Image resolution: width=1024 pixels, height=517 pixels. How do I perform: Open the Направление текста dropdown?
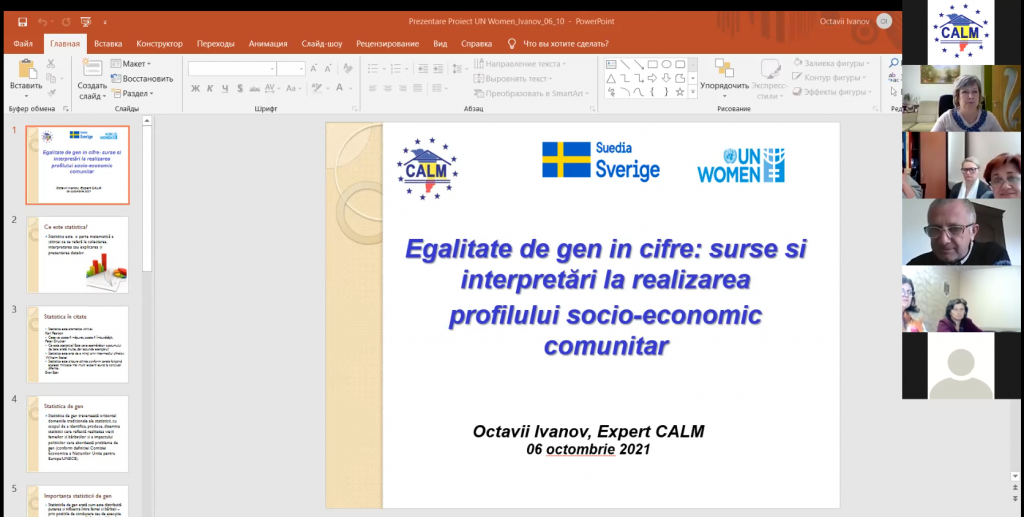[520, 64]
